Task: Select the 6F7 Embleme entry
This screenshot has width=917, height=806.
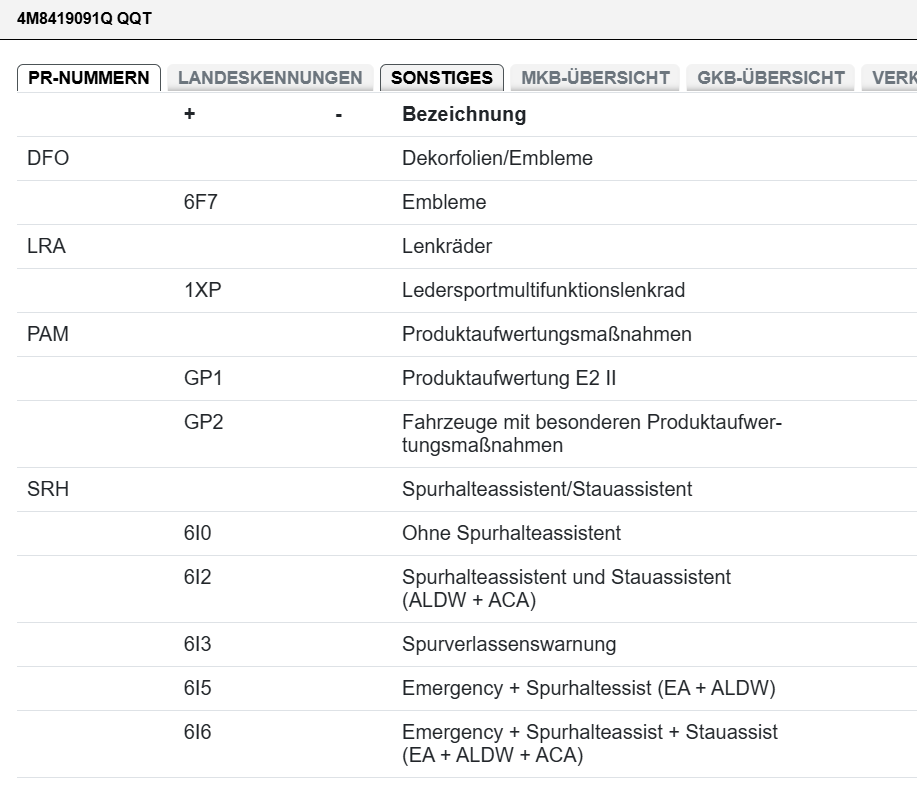Action: coord(444,202)
